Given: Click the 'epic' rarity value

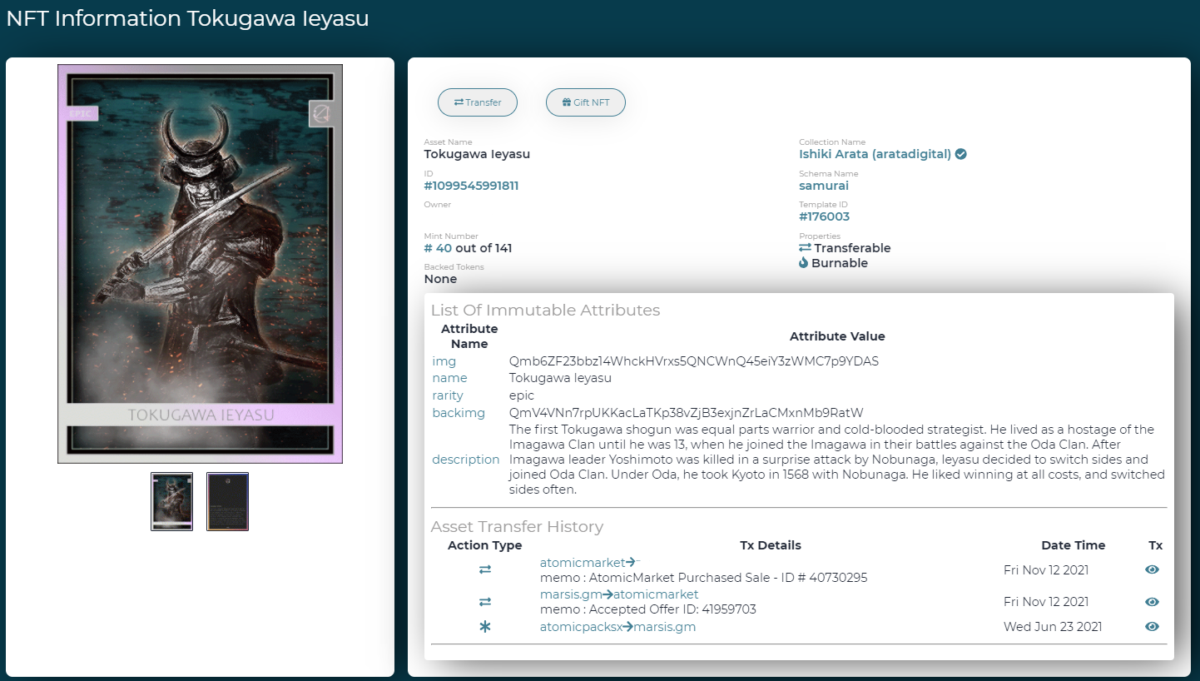Looking at the screenshot, I should click(522, 396).
